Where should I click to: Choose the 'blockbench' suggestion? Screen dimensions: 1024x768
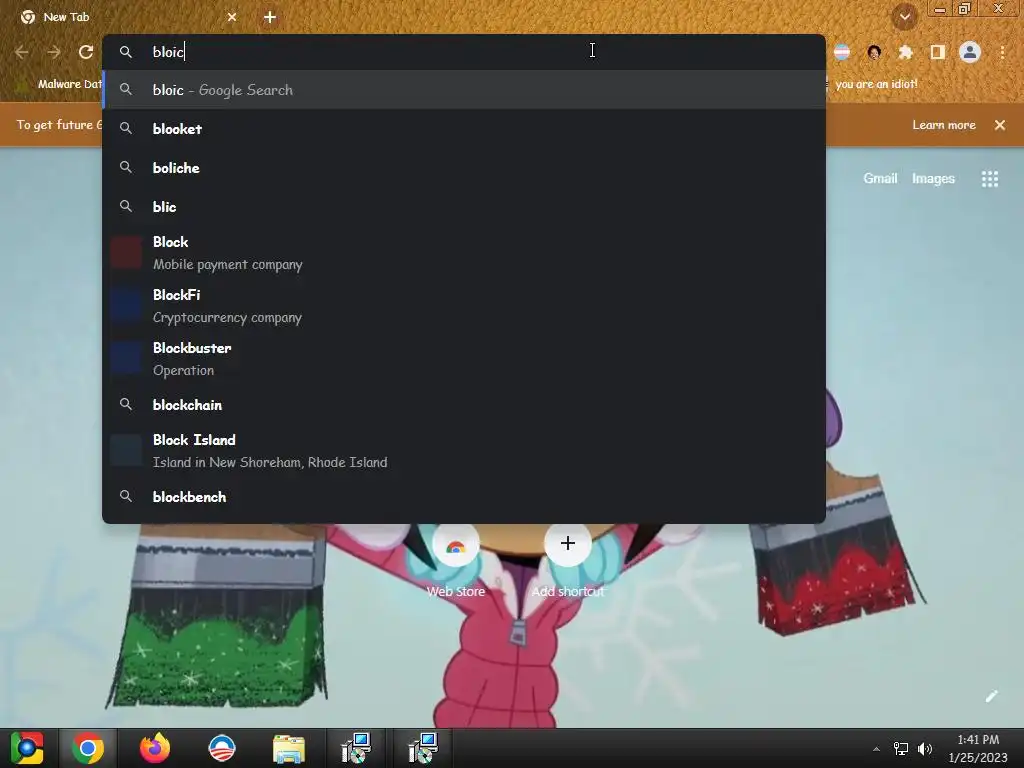coord(464,497)
